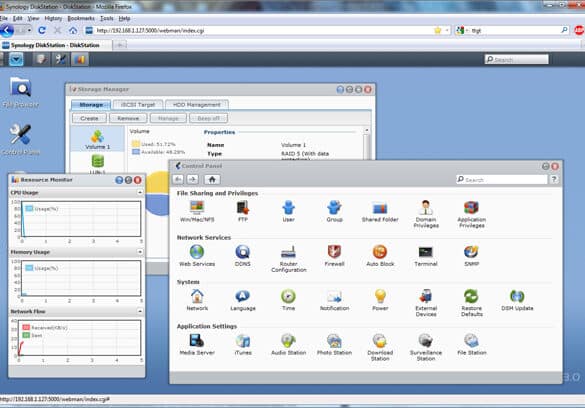Click the Manage button in Storage Manager

[x=168, y=118]
